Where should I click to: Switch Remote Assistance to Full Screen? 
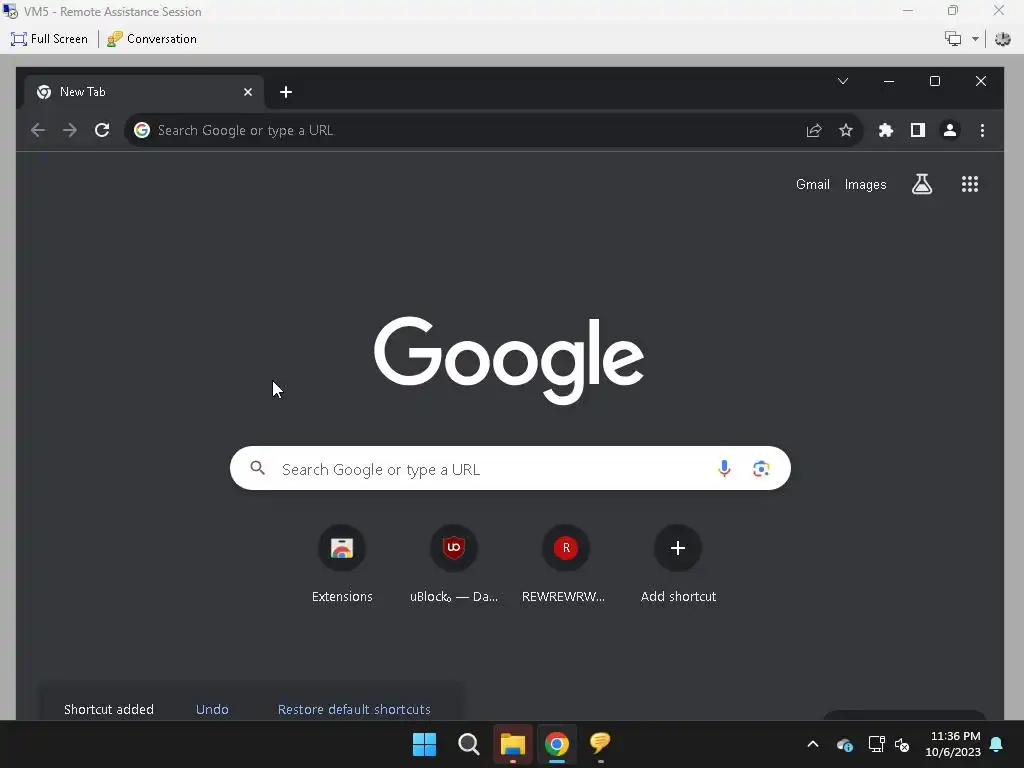49,39
